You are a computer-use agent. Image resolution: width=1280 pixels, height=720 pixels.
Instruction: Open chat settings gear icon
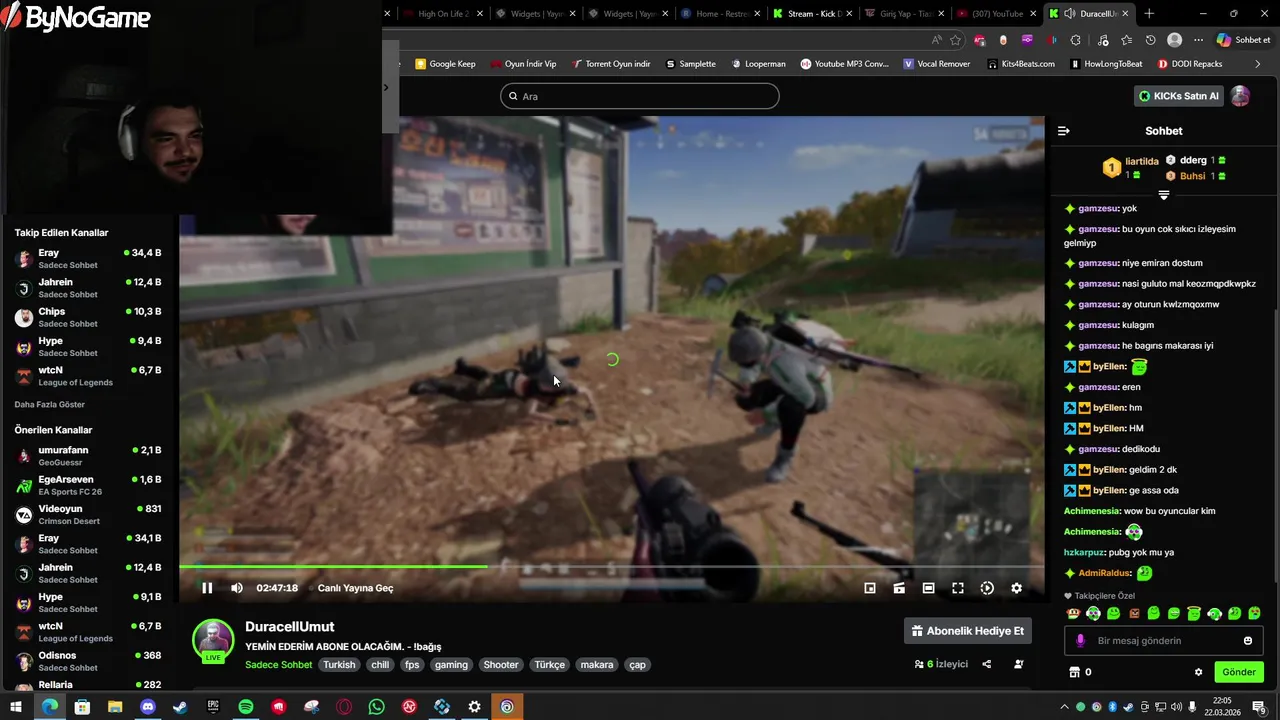[1198, 672]
